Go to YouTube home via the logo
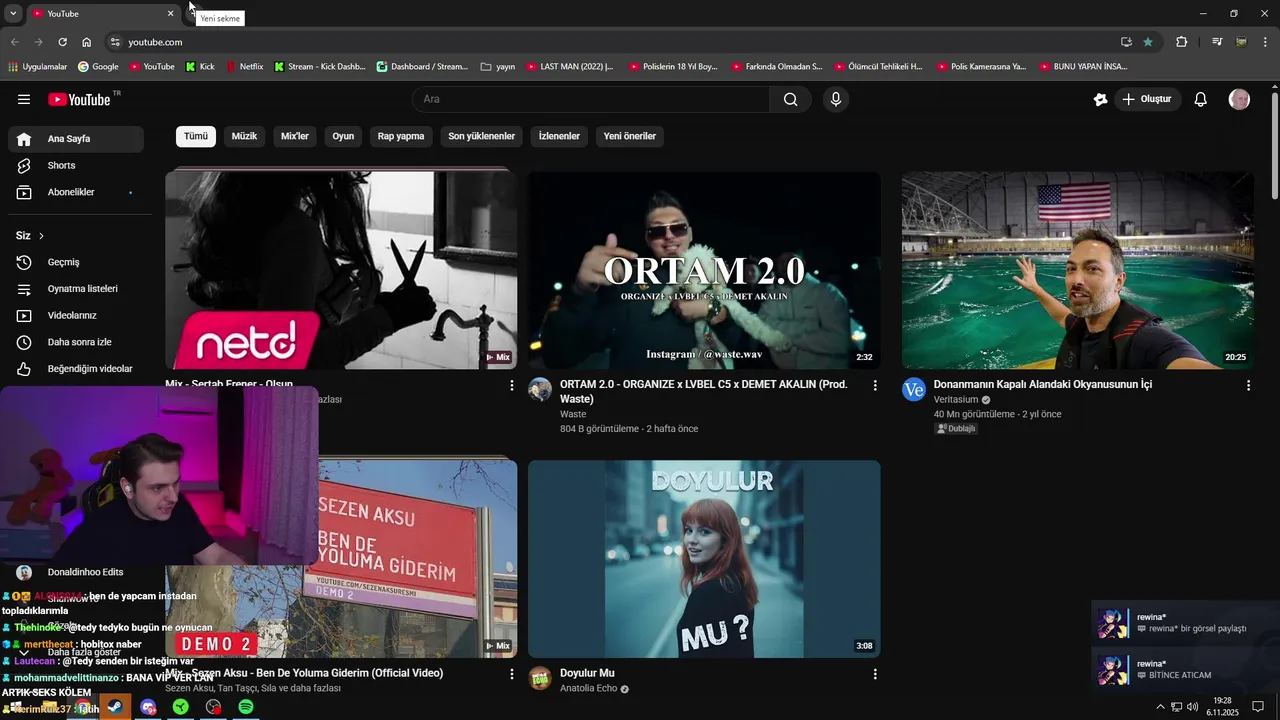The width and height of the screenshot is (1280, 720). [80, 99]
